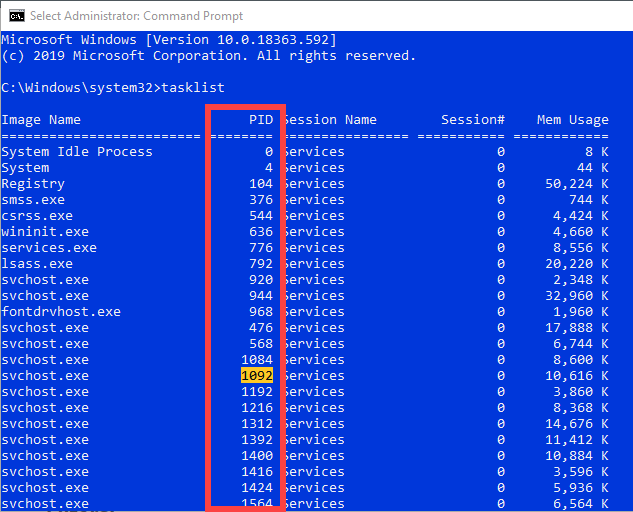633x512 pixels.
Task: Click memory usage value '8,600 K'
Action: coord(581,360)
